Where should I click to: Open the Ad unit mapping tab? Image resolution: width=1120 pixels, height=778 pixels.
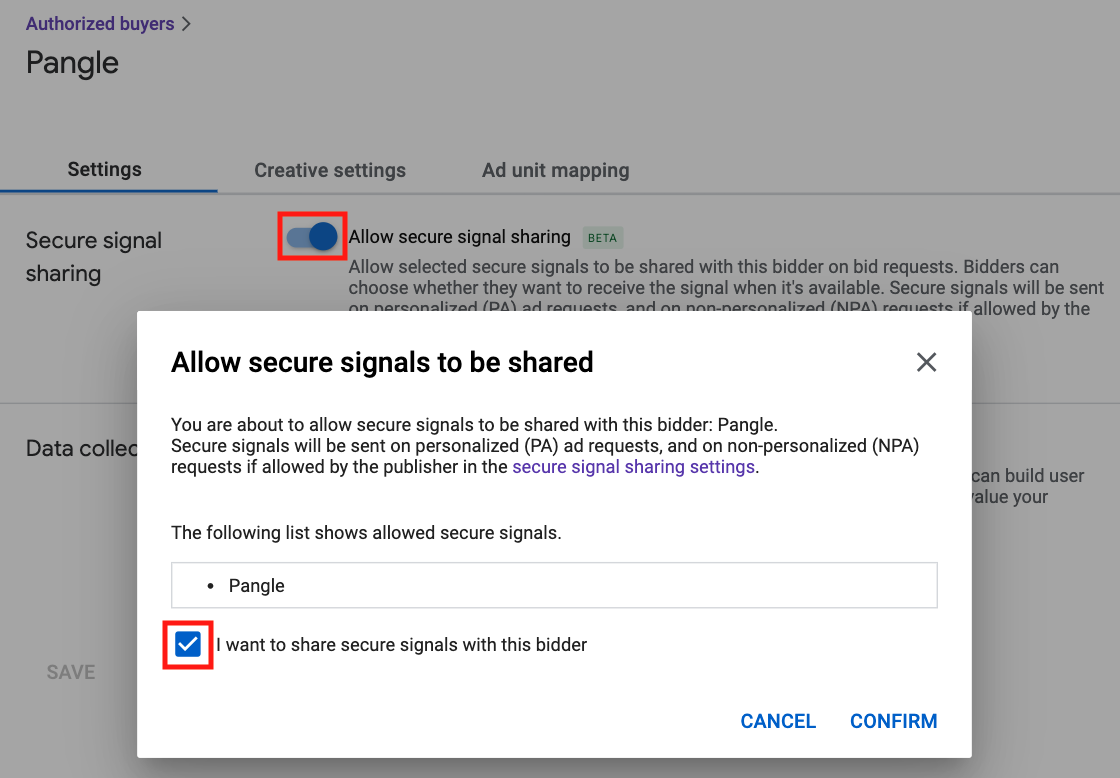(556, 170)
